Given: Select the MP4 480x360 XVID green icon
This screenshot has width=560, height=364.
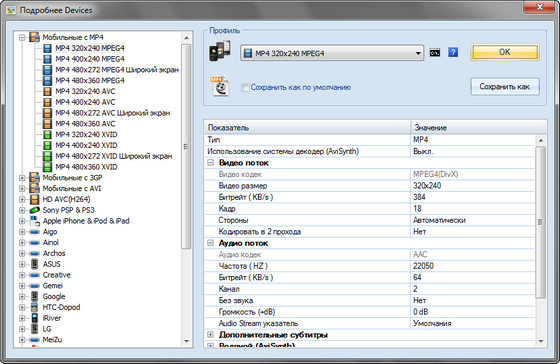Looking at the screenshot, I should pos(47,167).
